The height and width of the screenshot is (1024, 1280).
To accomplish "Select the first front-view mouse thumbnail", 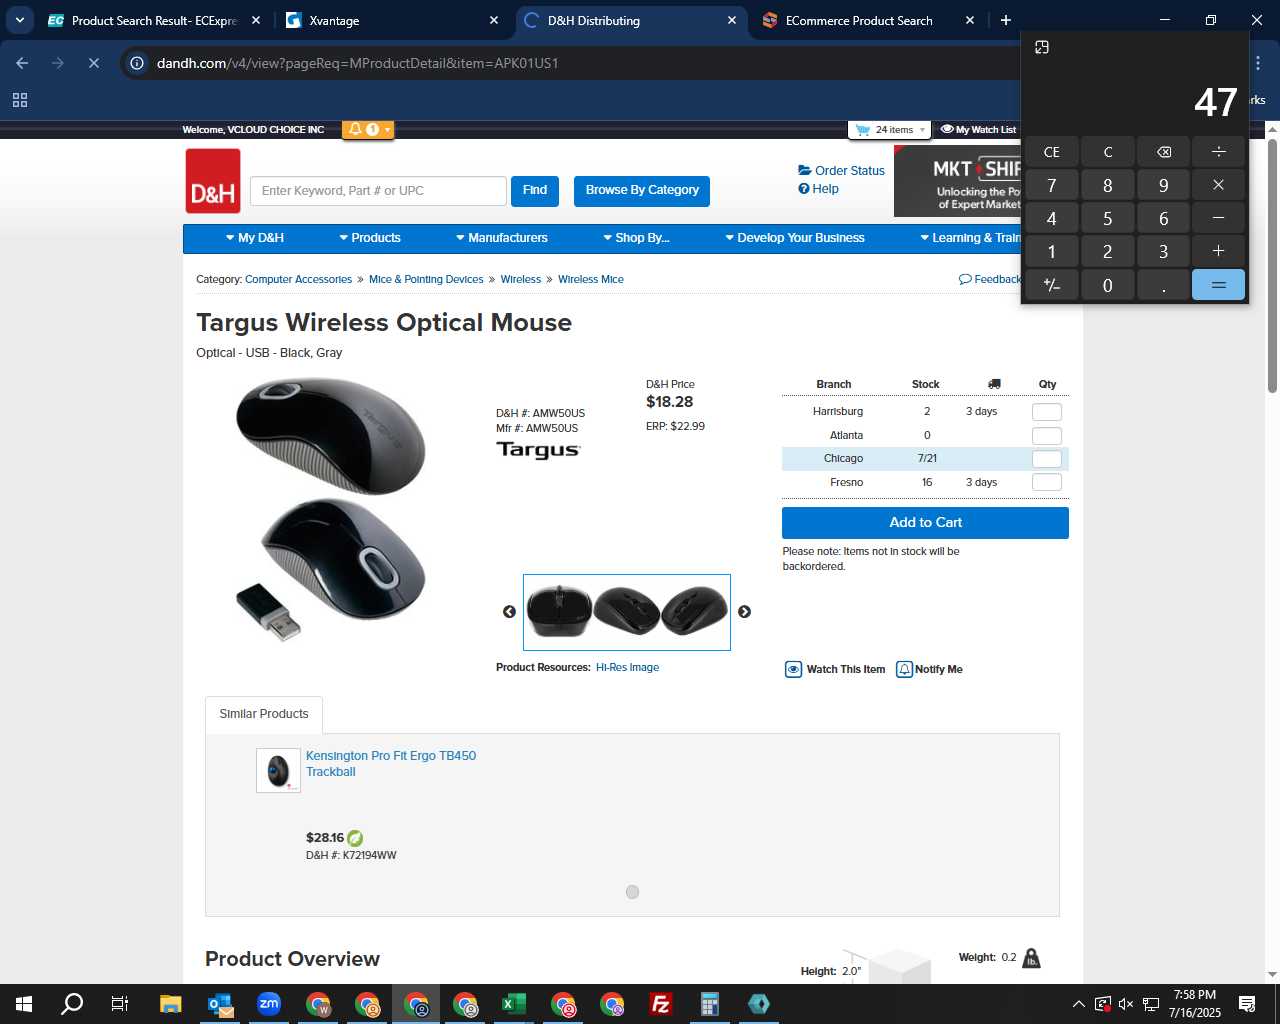I will (559, 611).
